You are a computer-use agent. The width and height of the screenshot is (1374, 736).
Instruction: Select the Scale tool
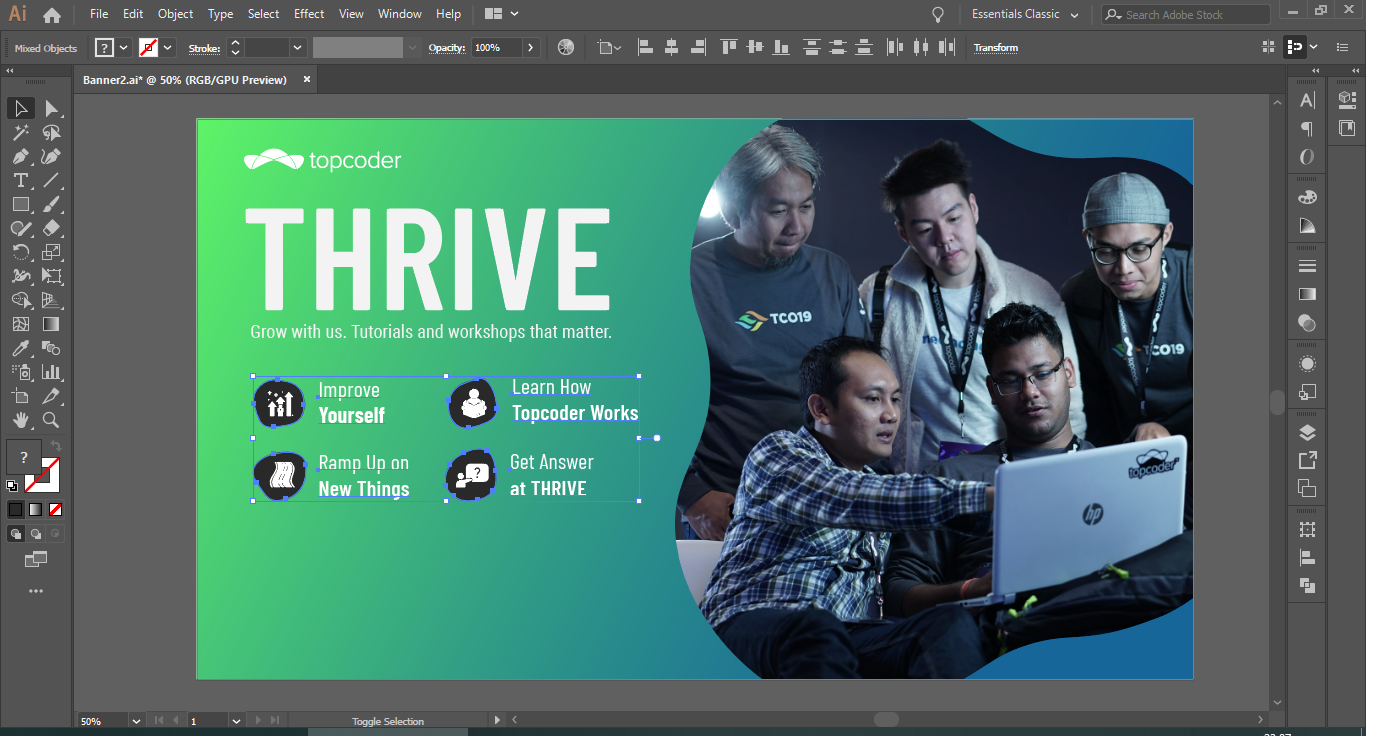pos(52,252)
